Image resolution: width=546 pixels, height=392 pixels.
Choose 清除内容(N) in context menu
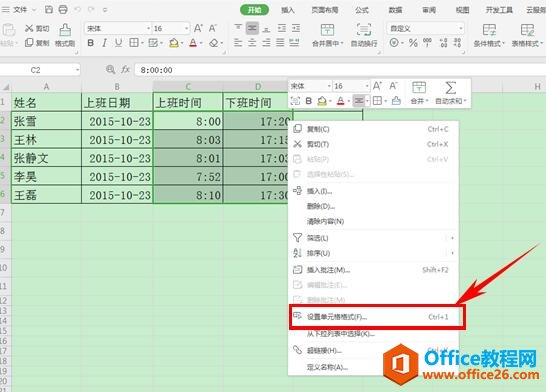point(373,221)
